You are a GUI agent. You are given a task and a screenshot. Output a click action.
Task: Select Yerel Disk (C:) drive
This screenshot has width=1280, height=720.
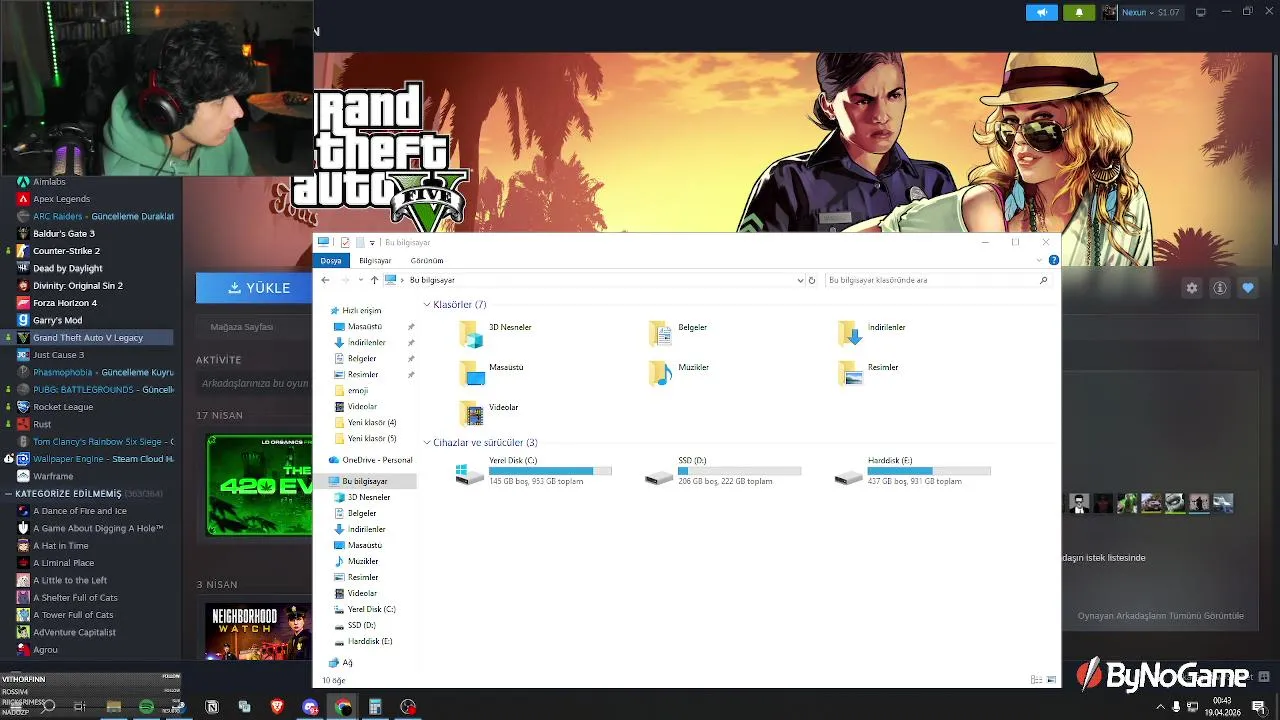click(534, 471)
